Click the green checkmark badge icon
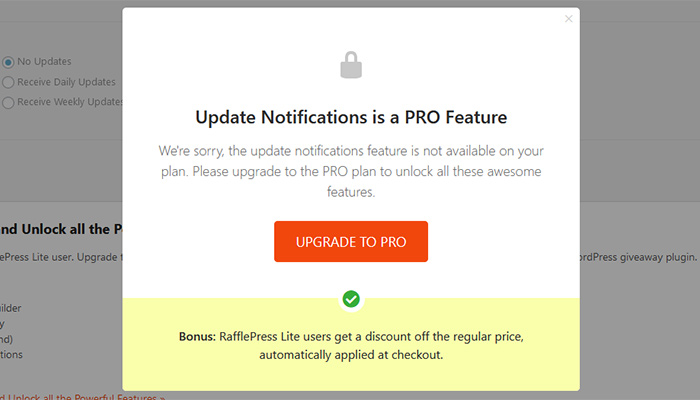The height and width of the screenshot is (400, 700). pyautogui.click(x=351, y=299)
